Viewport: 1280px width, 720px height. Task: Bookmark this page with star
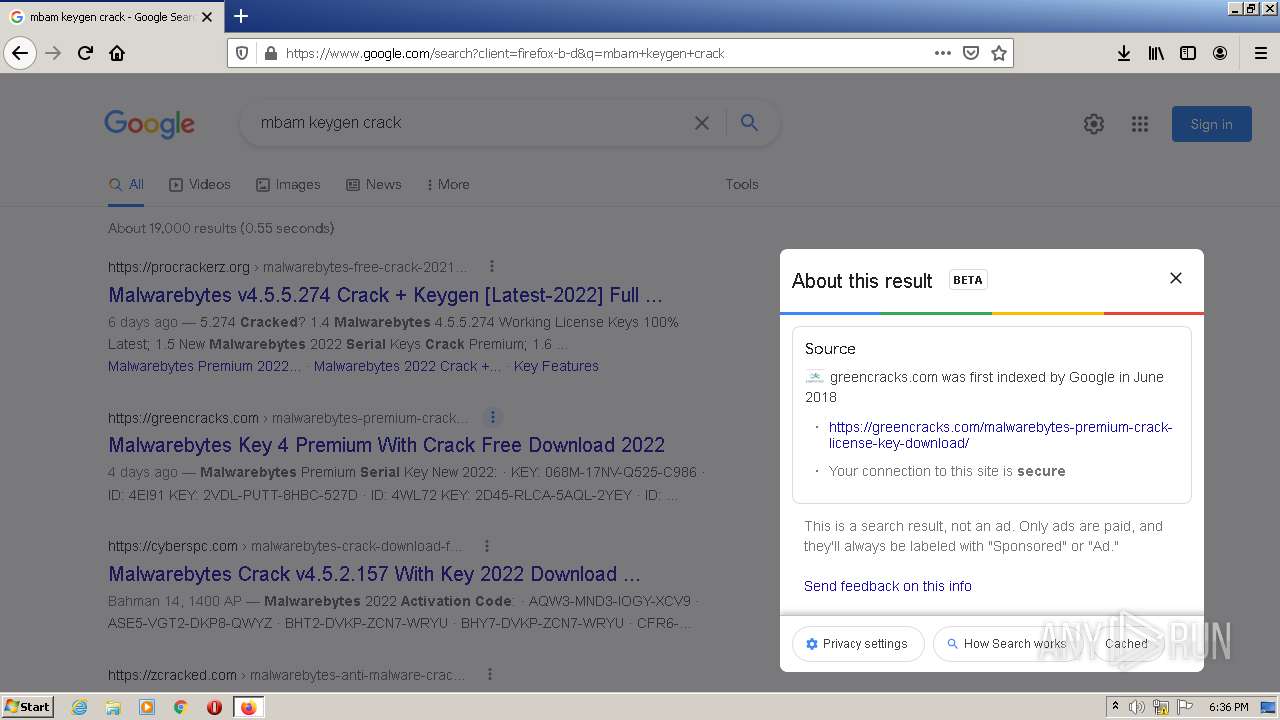point(998,53)
